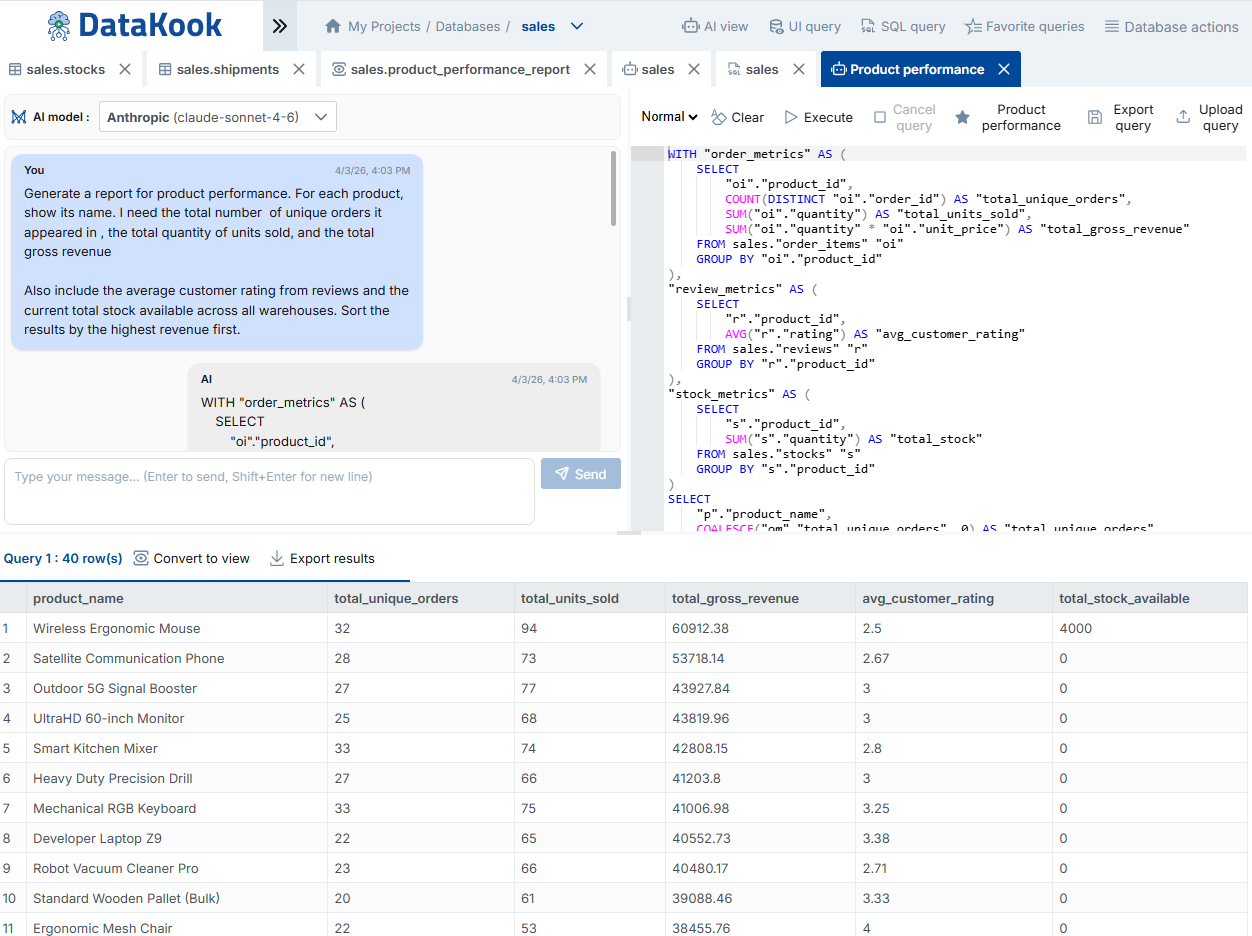
Task: Switch to sales.shipments tab
Action: pos(227,70)
